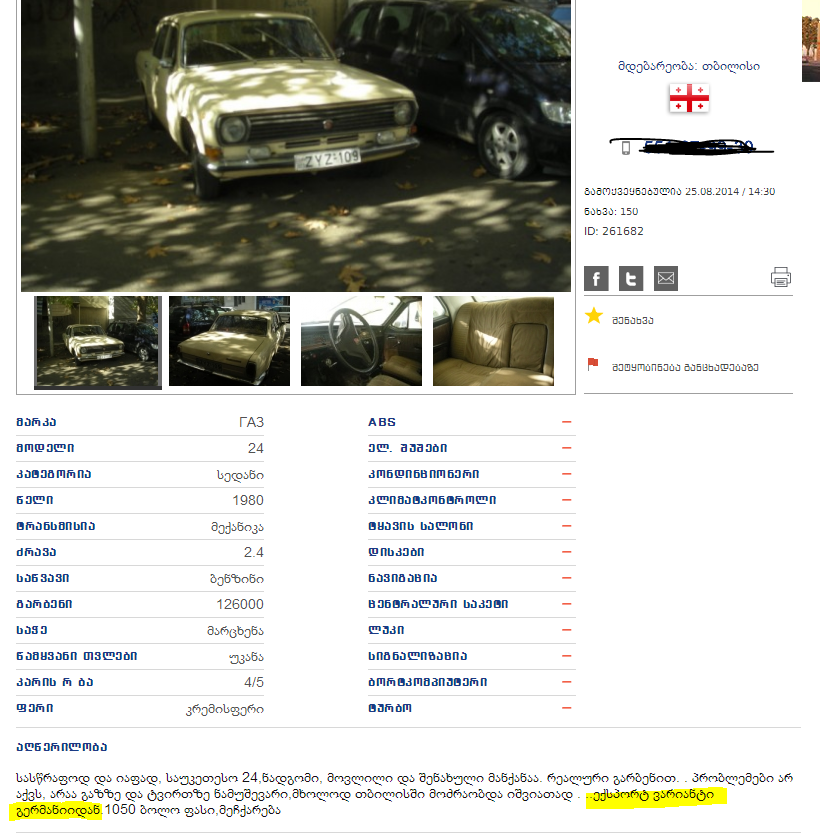Click the აღწერილობა description heading
The width and height of the screenshot is (820, 833).
62,747
